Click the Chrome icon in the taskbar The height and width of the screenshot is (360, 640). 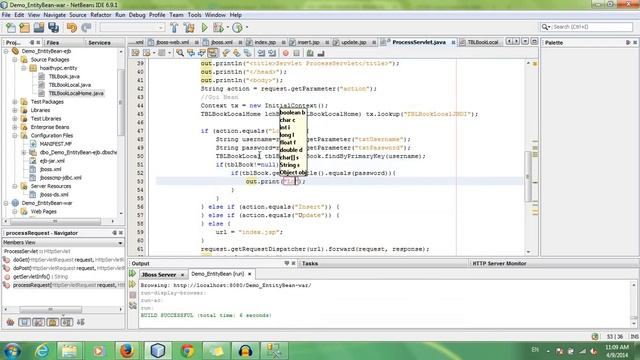pyautogui.click(x=187, y=351)
